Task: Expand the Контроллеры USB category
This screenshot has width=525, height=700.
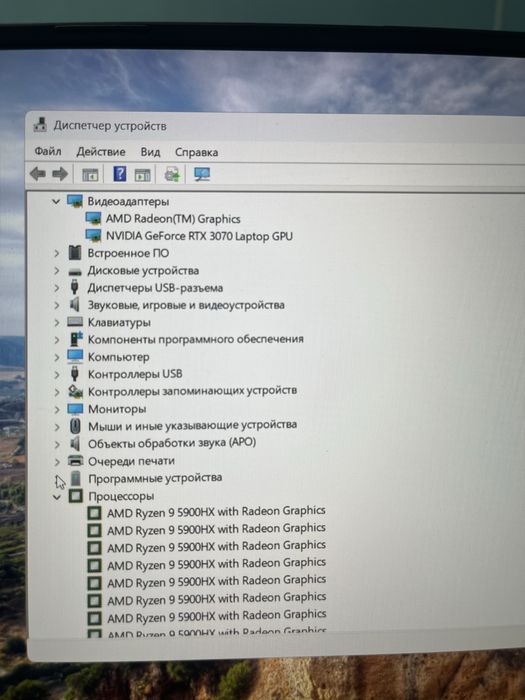Action: [56, 374]
